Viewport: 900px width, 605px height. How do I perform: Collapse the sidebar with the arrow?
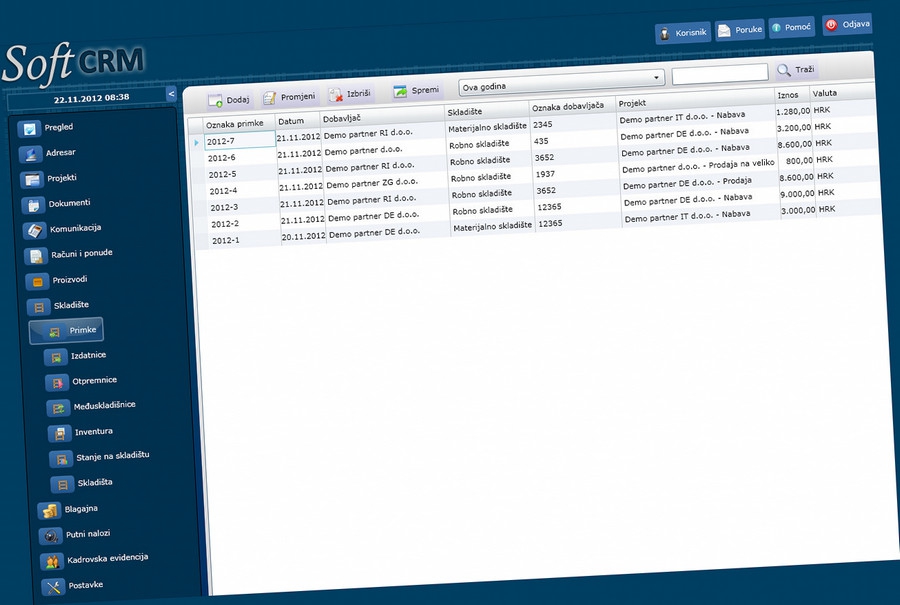click(x=171, y=94)
